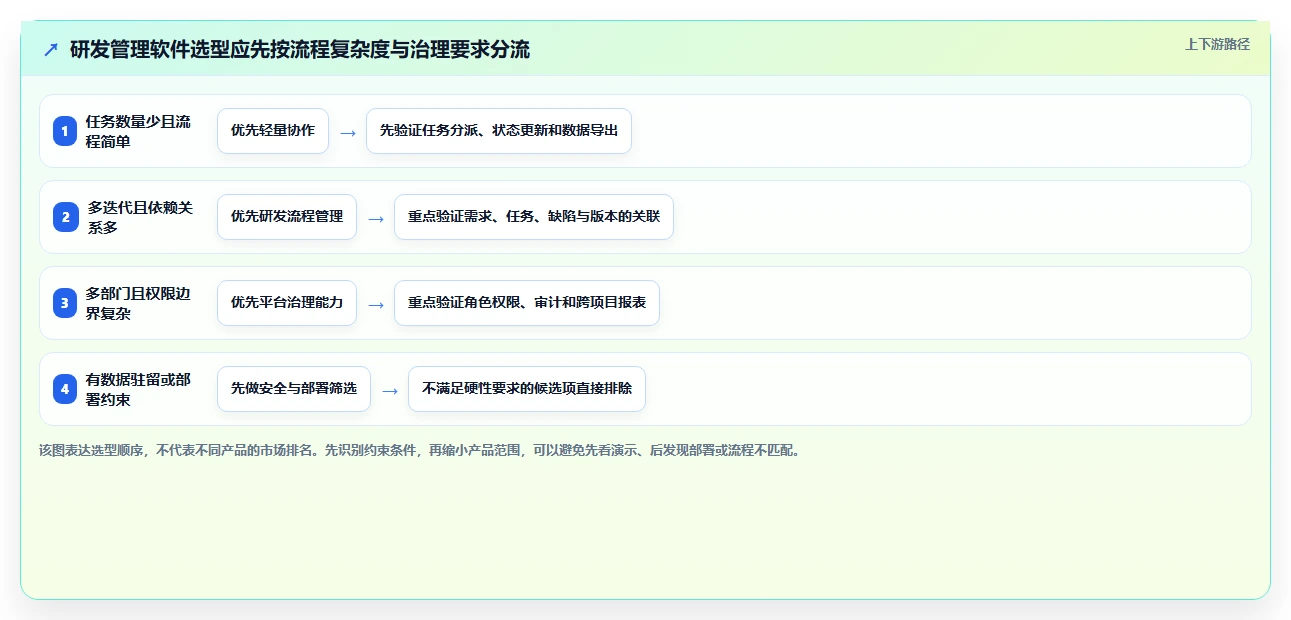Screen dimensions: 1291x620
Task: Click the arrow after 优先研发流程管理
Action: point(376,218)
